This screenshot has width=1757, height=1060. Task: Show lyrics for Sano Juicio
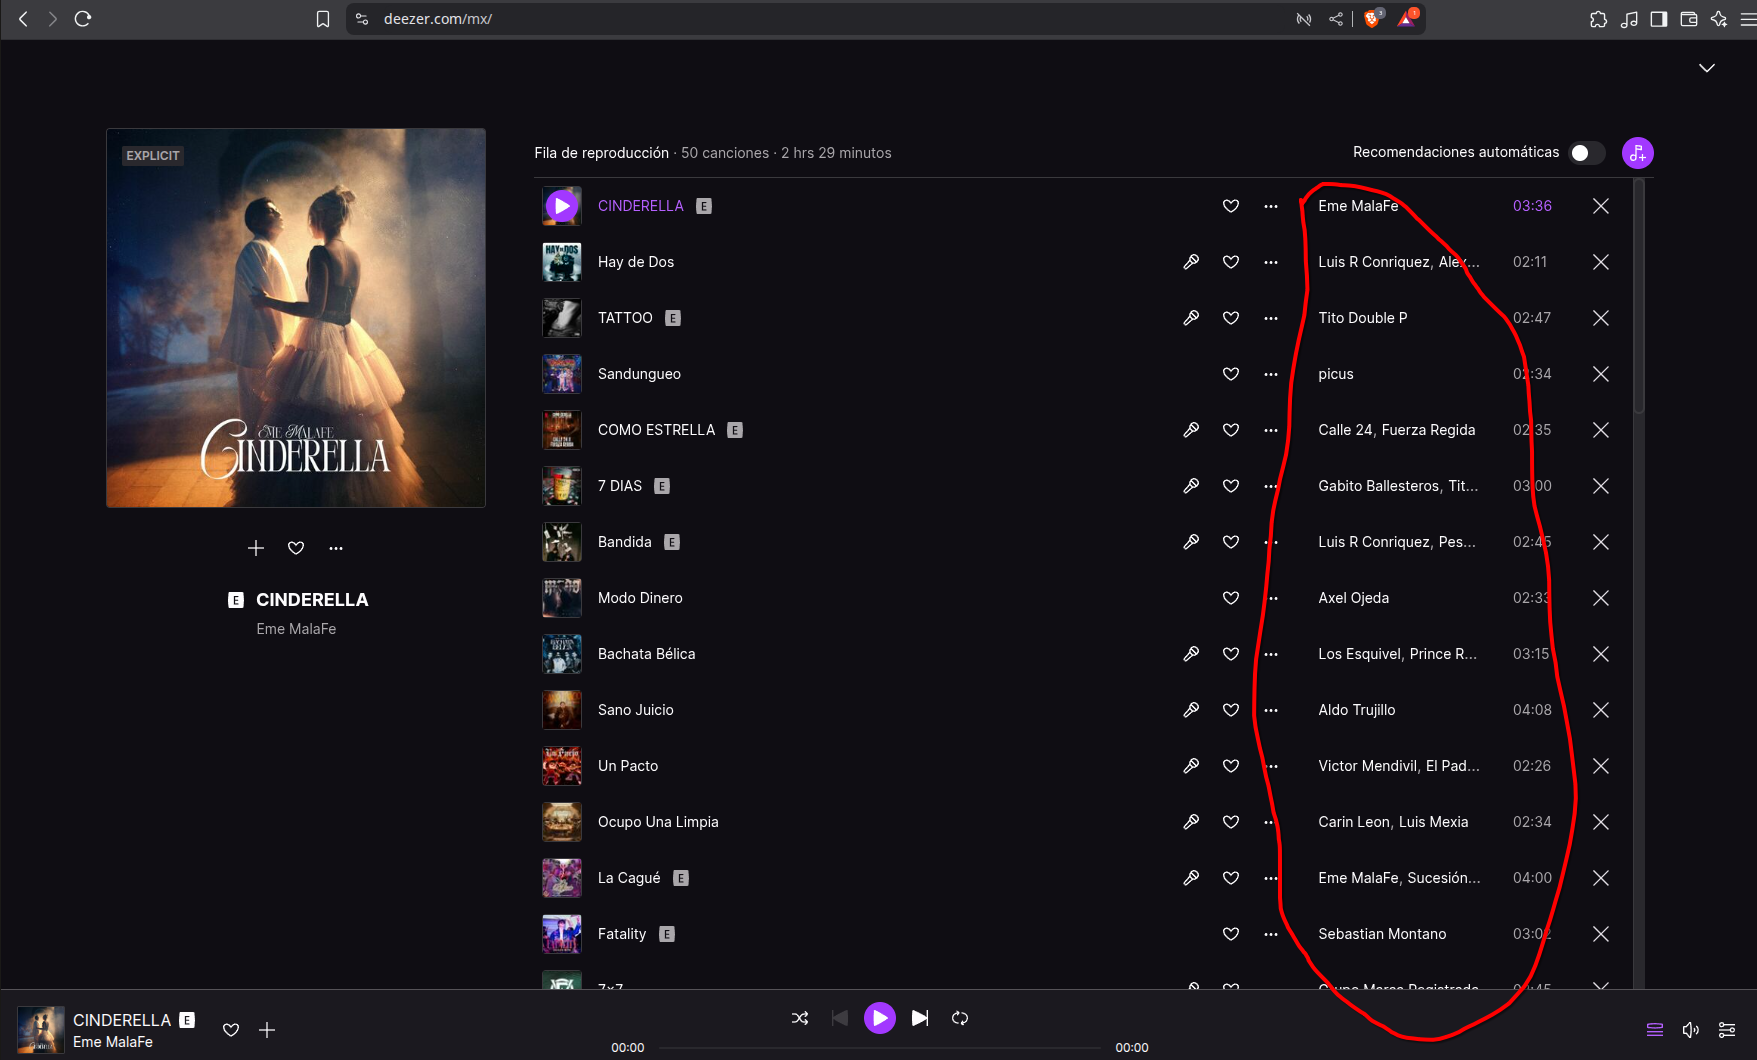[1191, 710]
